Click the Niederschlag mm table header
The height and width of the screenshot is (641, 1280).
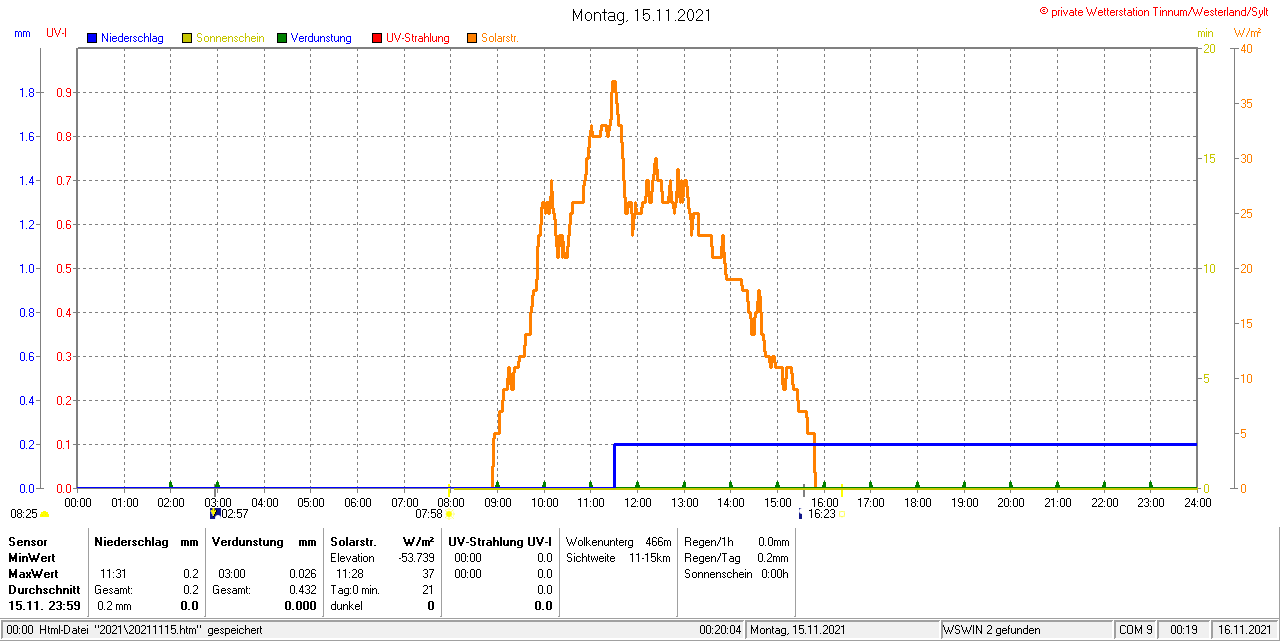[x=146, y=542]
